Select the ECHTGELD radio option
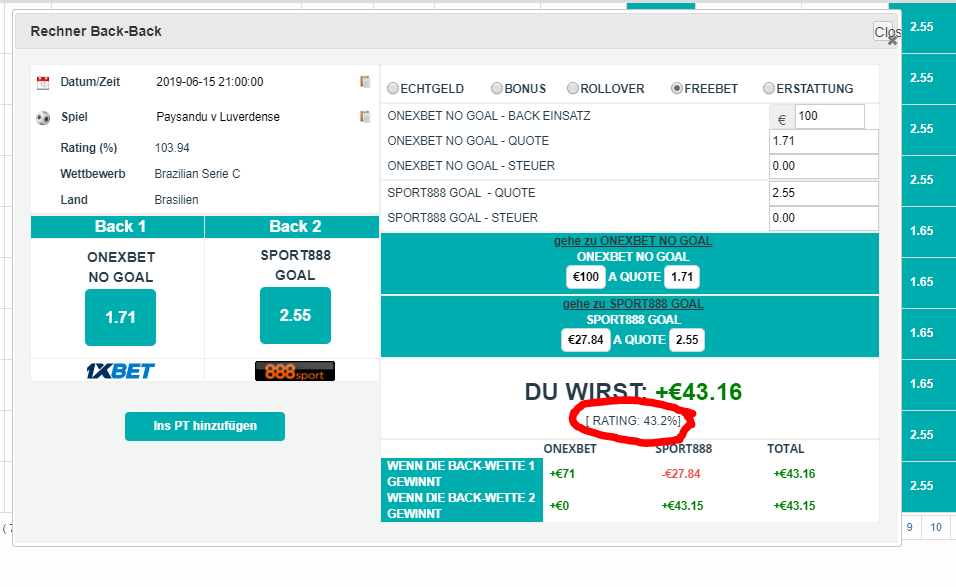The image size is (956, 587). point(393,88)
